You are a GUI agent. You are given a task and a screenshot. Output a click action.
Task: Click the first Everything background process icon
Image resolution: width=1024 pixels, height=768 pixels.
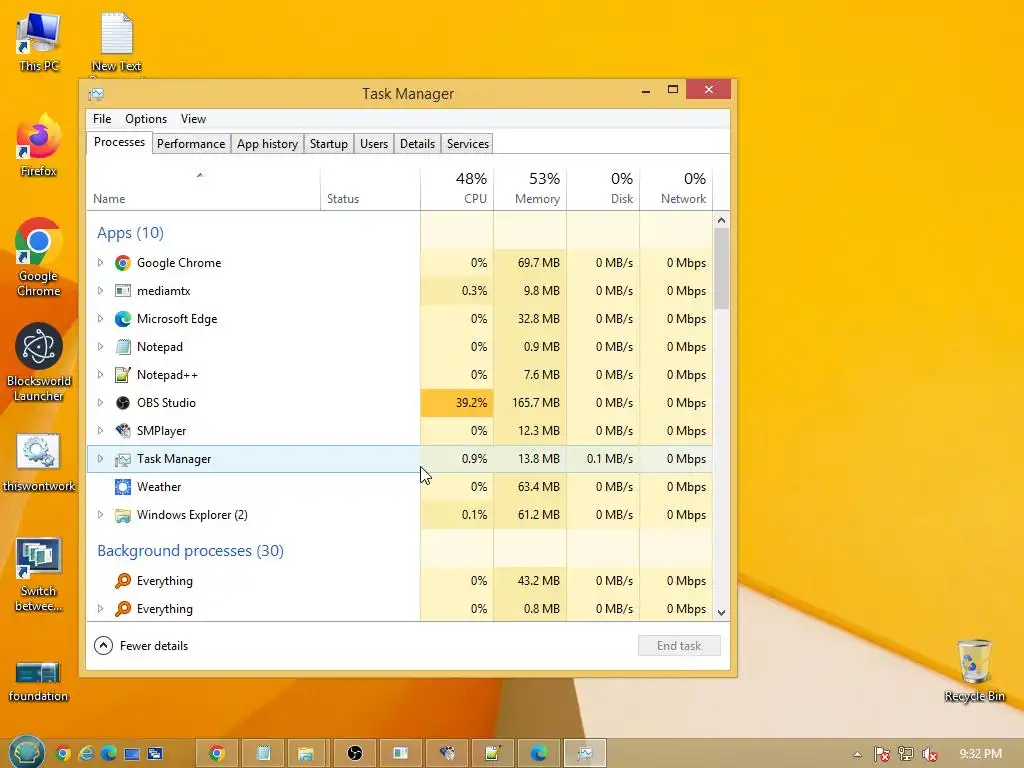[x=122, y=581]
